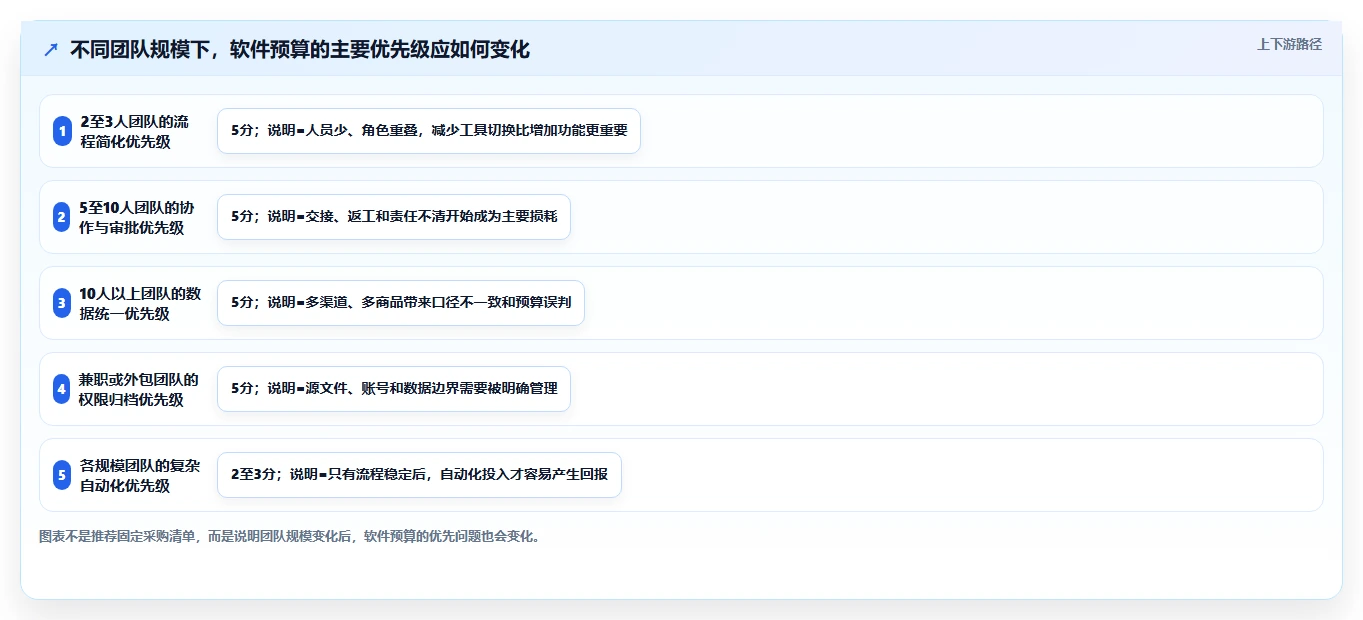Open the box about 交接、返工和责任不清
Screen dimensions: 1363x620
coord(394,217)
